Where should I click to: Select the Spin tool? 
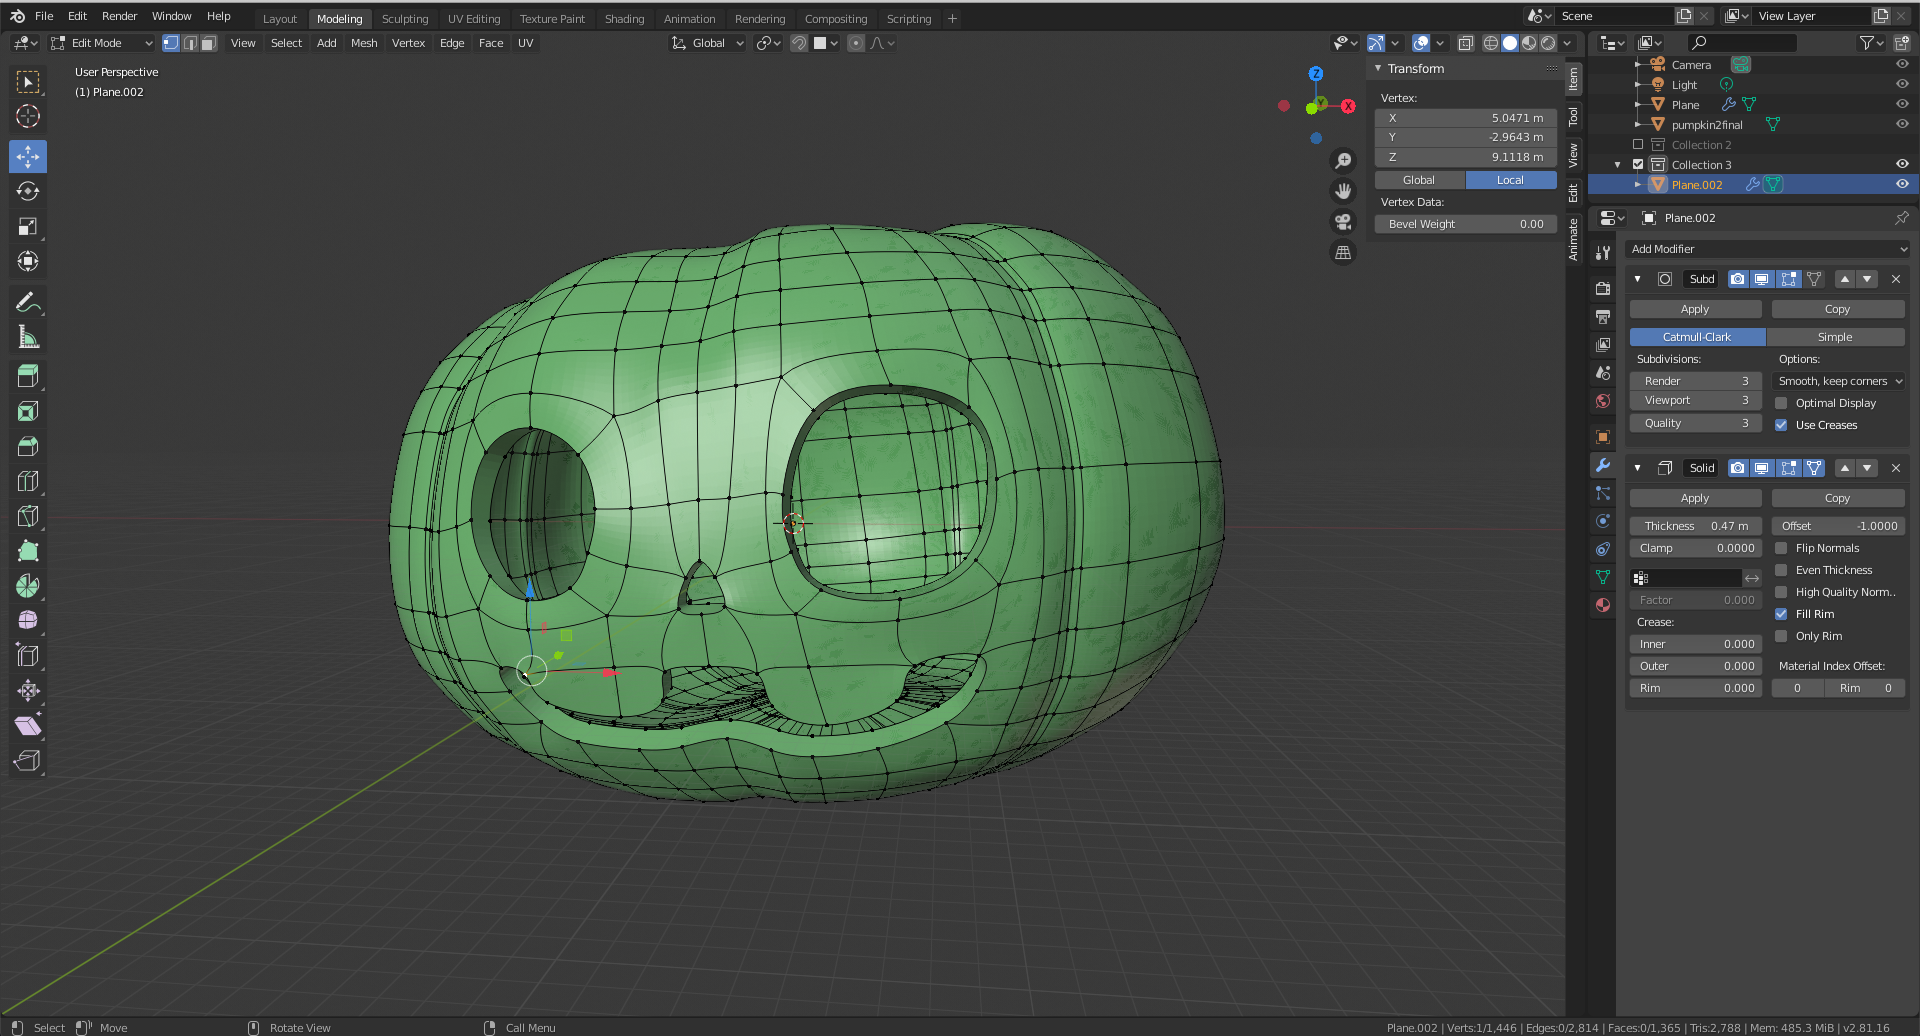[28, 586]
